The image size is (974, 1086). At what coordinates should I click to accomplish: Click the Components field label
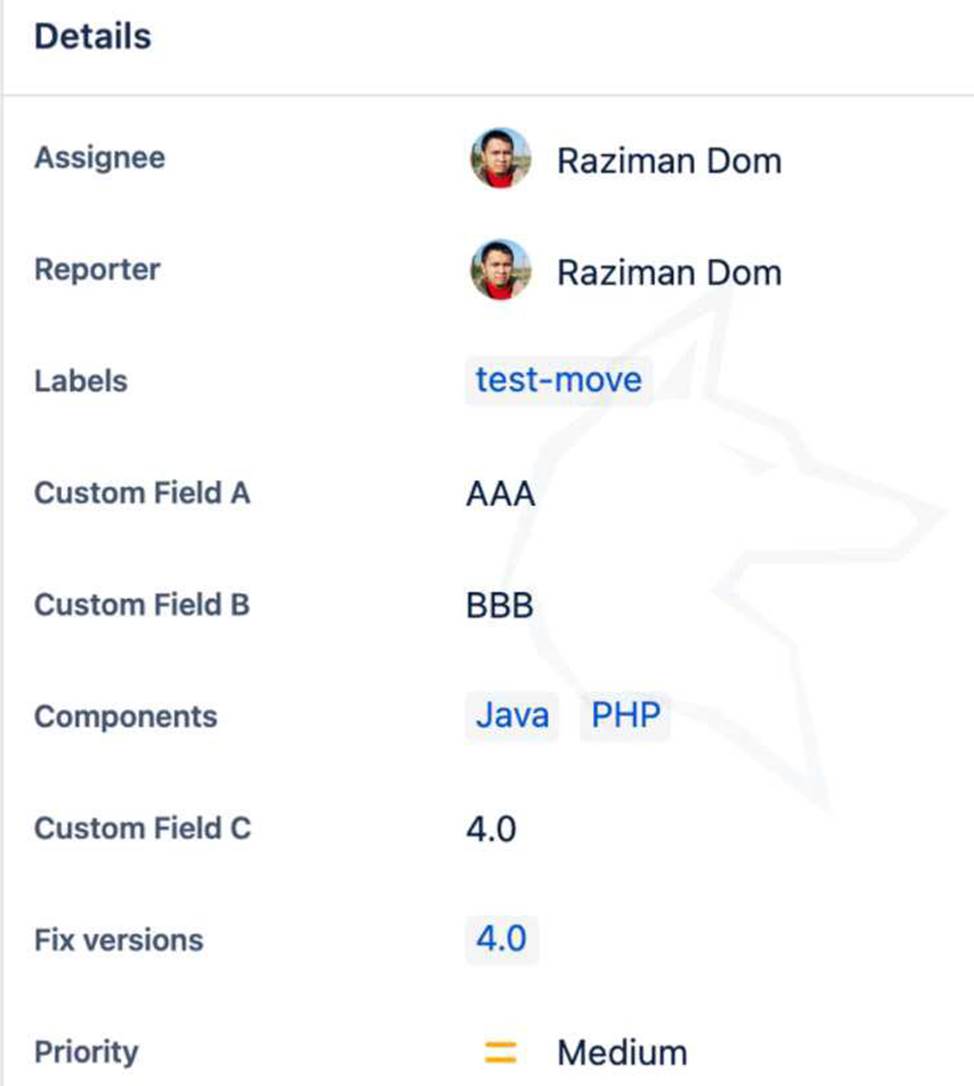(125, 717)
